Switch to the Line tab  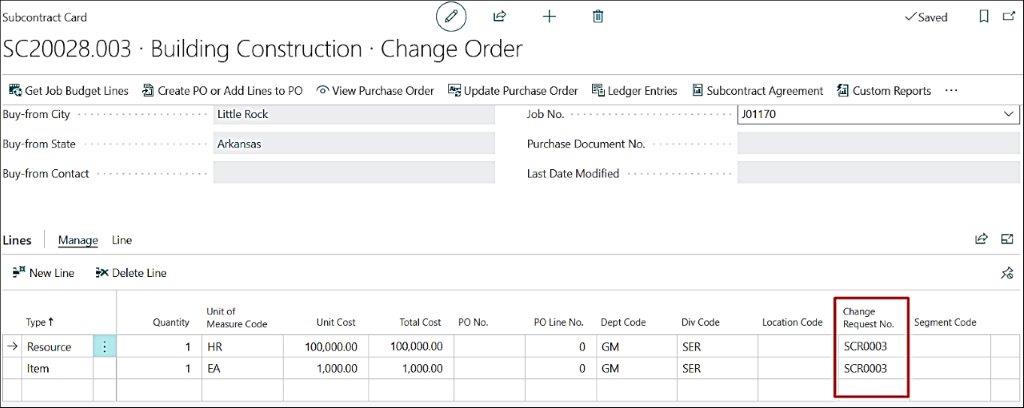click(122, 241)
